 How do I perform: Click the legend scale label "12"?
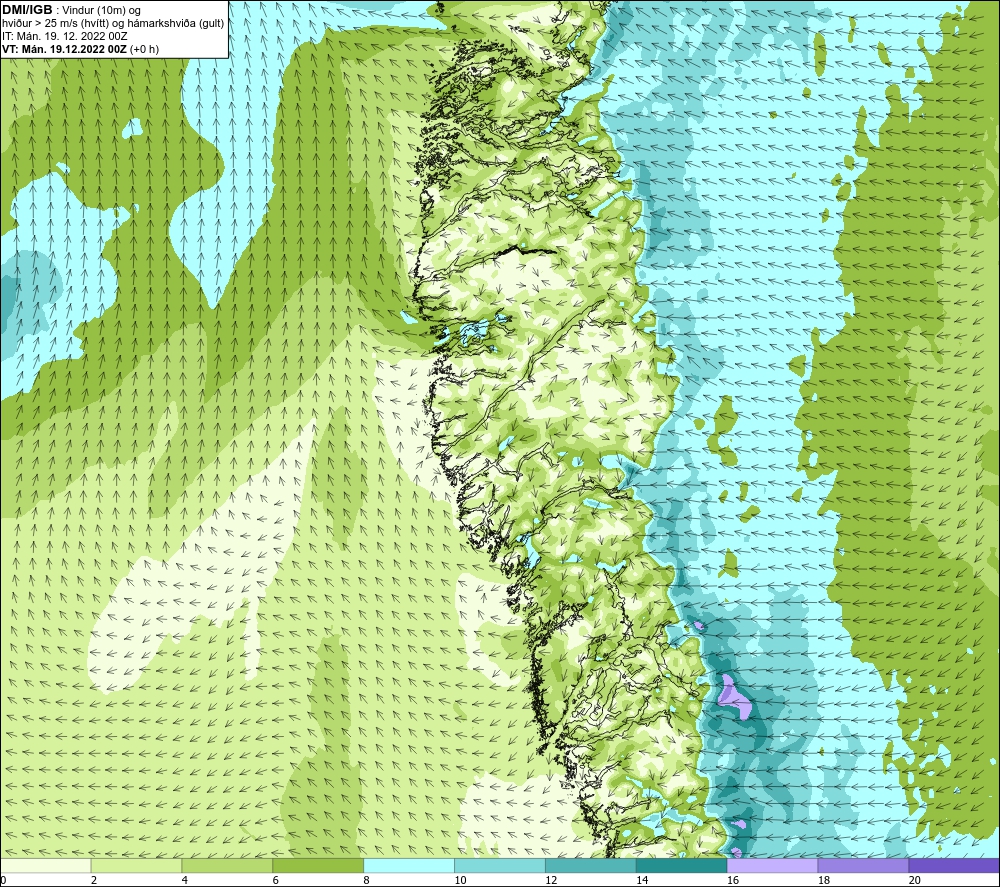(x=551, y=881)
